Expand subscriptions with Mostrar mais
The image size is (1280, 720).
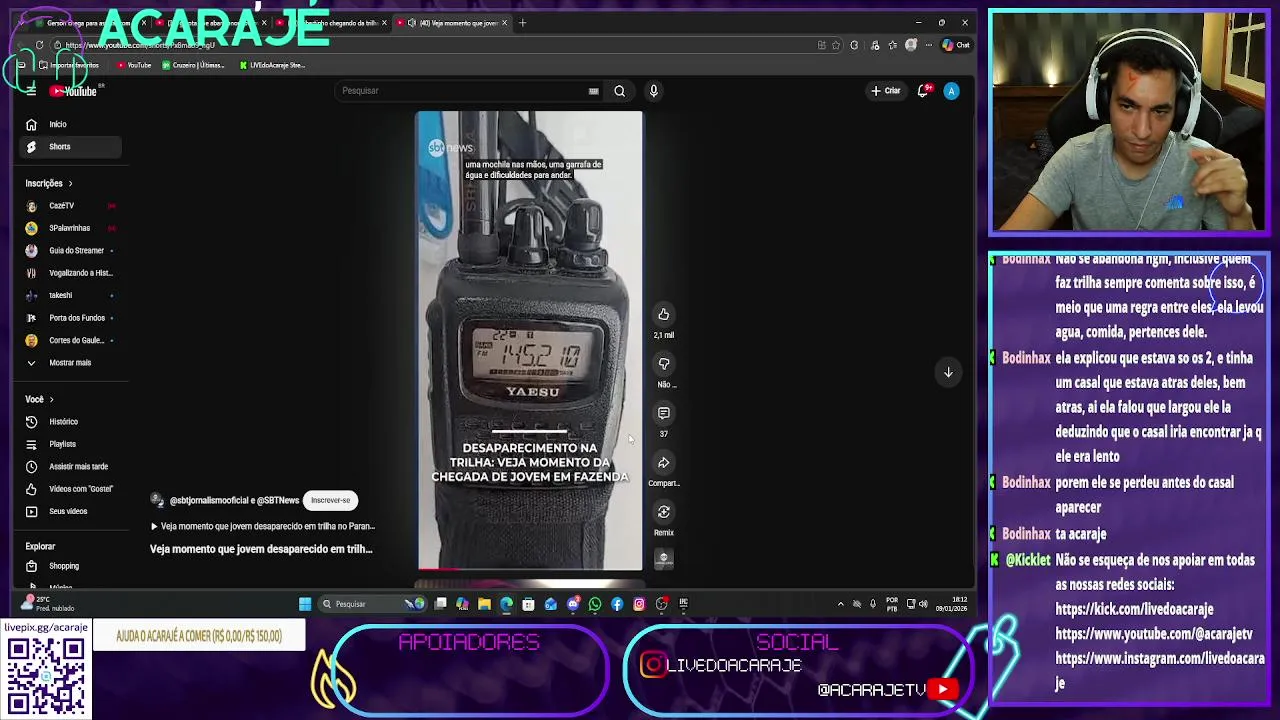(70, 363)
